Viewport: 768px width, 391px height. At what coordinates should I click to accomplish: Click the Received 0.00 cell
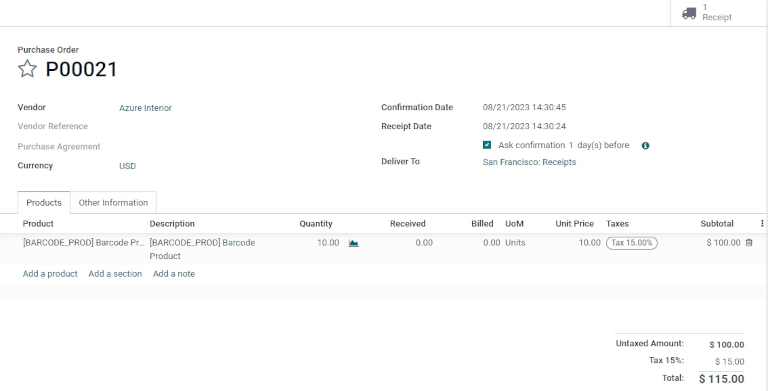point(424,243)
